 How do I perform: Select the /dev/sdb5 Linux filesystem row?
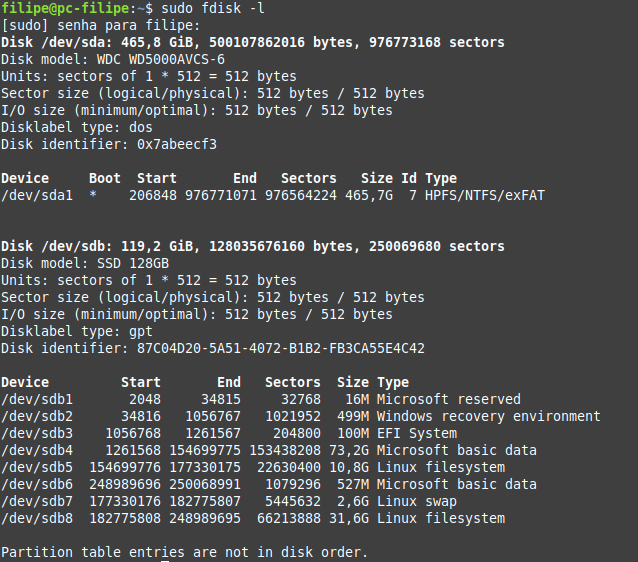click(x=253, y=468)
